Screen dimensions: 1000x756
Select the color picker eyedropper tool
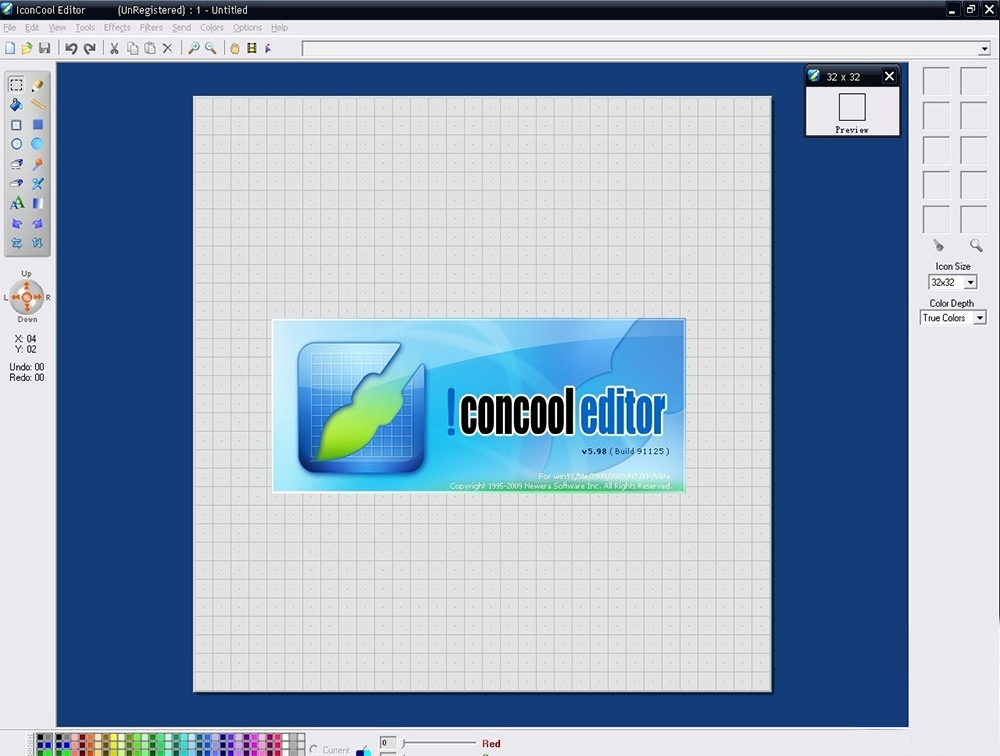point(38,164)
